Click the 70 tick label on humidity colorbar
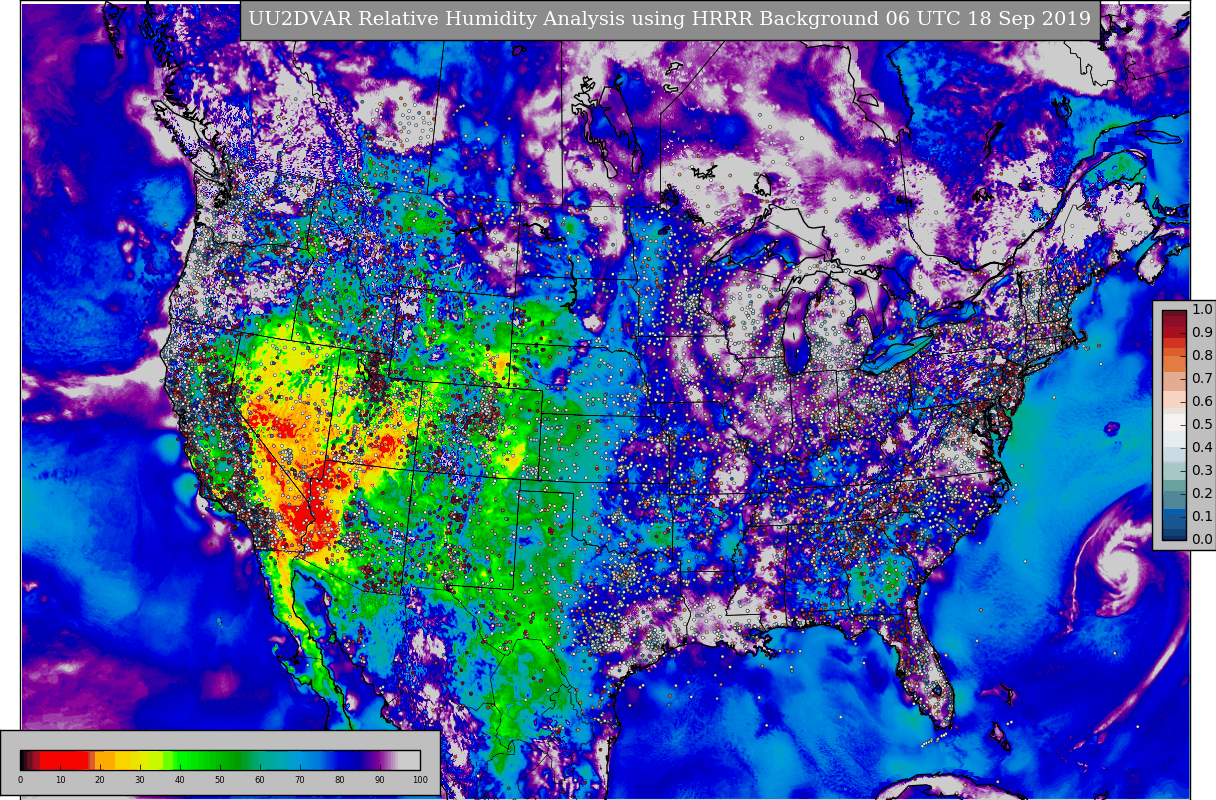Screen dimensions: 1216x800 click(x=300, y=780)
